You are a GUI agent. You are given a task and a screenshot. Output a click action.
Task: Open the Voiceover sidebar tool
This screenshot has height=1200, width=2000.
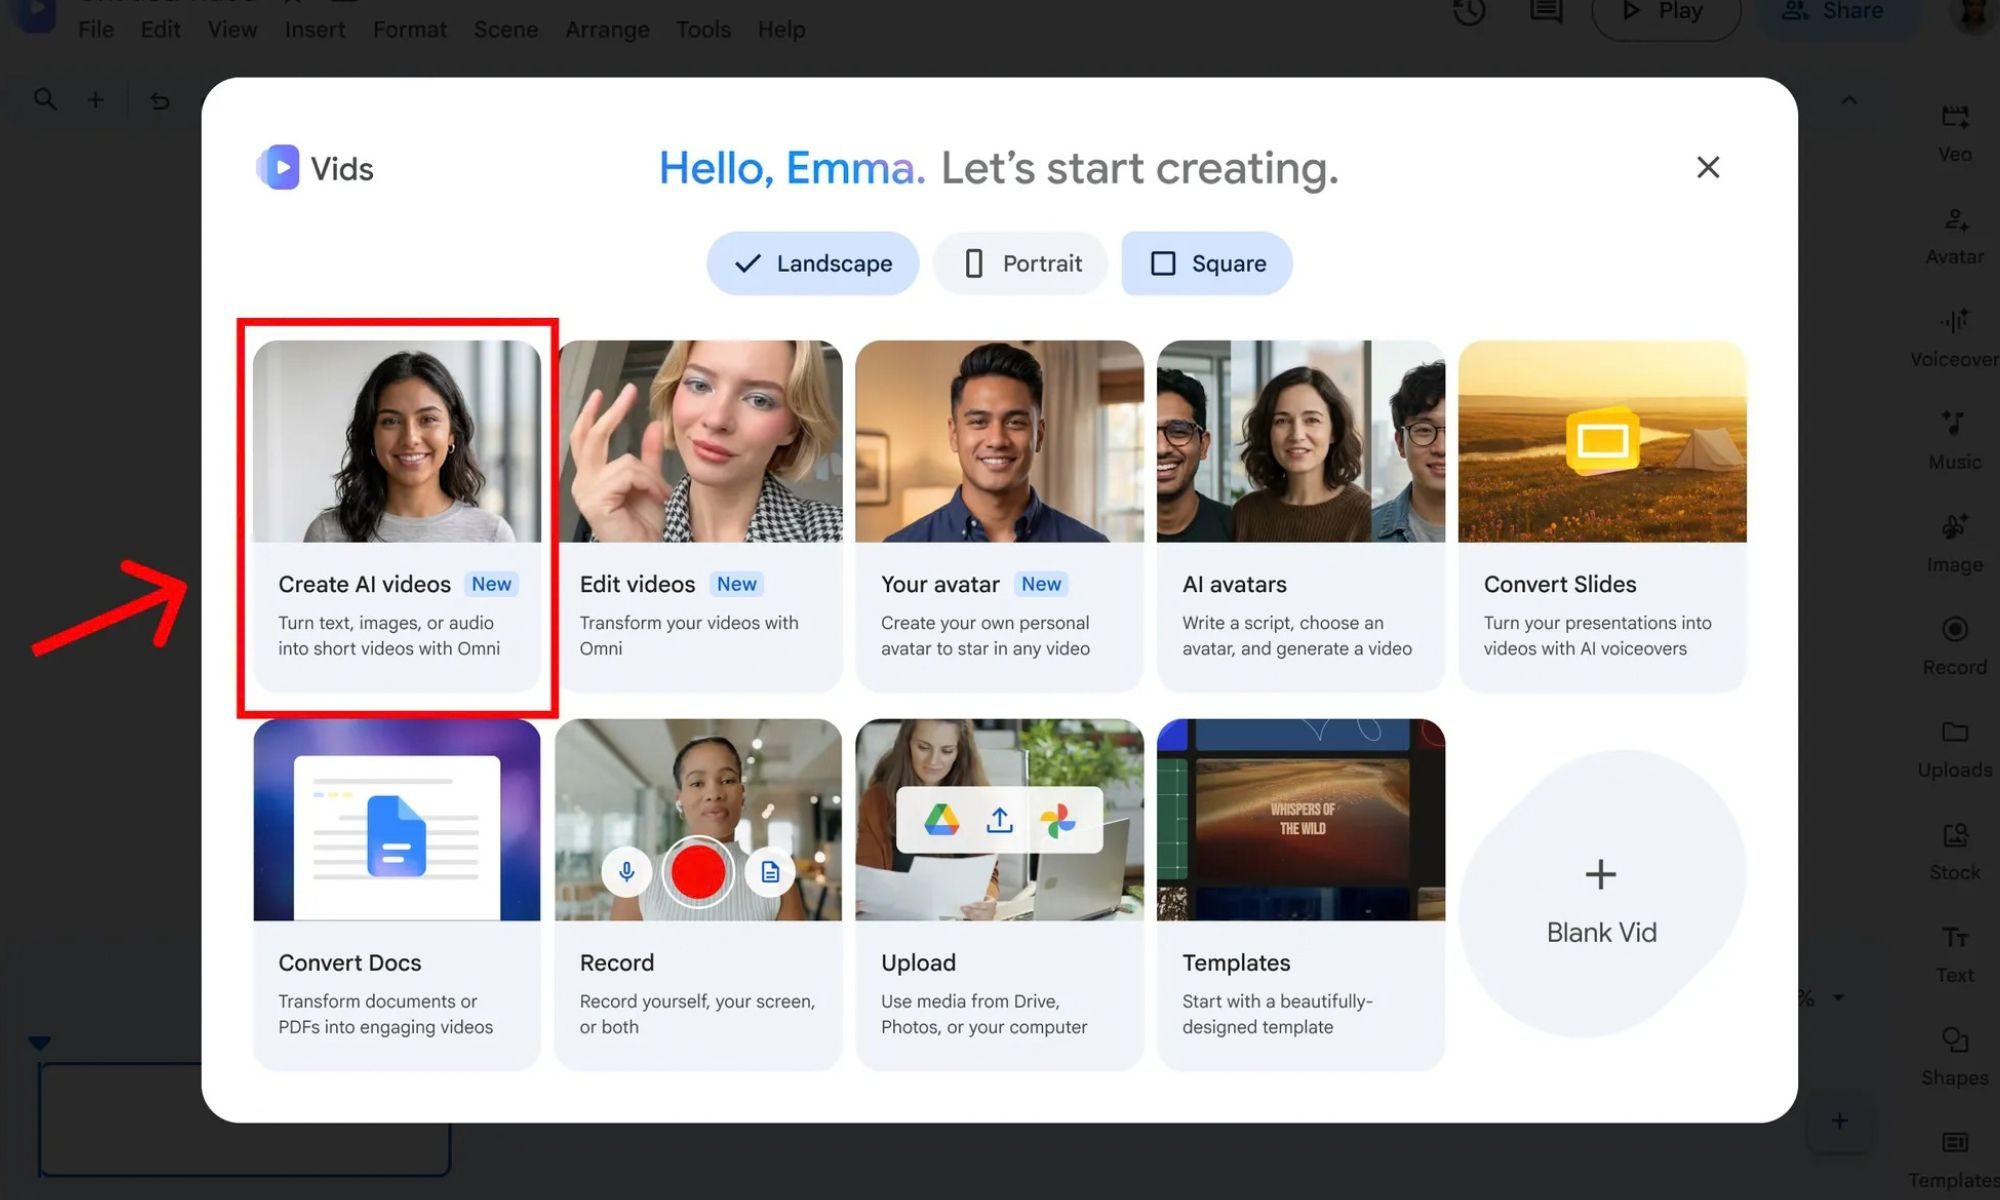pos(1954,338)
